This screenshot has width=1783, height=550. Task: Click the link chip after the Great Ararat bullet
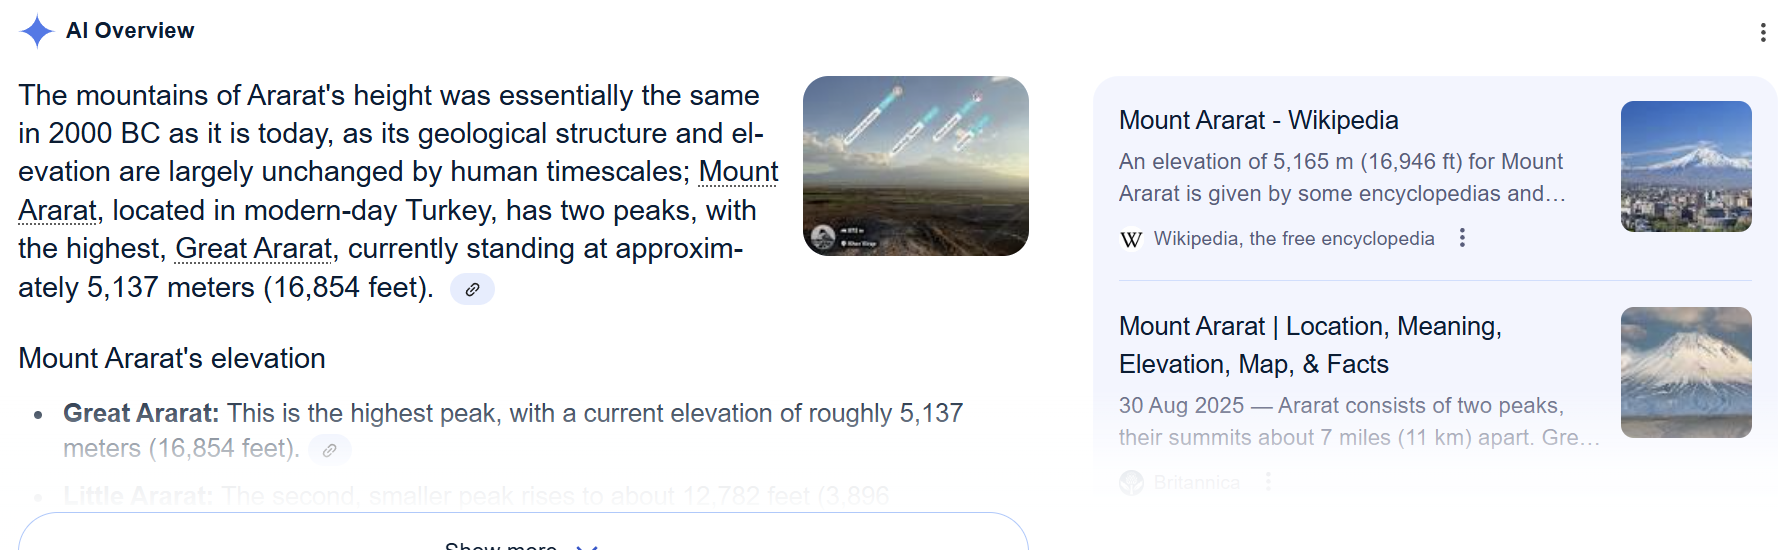329,450
